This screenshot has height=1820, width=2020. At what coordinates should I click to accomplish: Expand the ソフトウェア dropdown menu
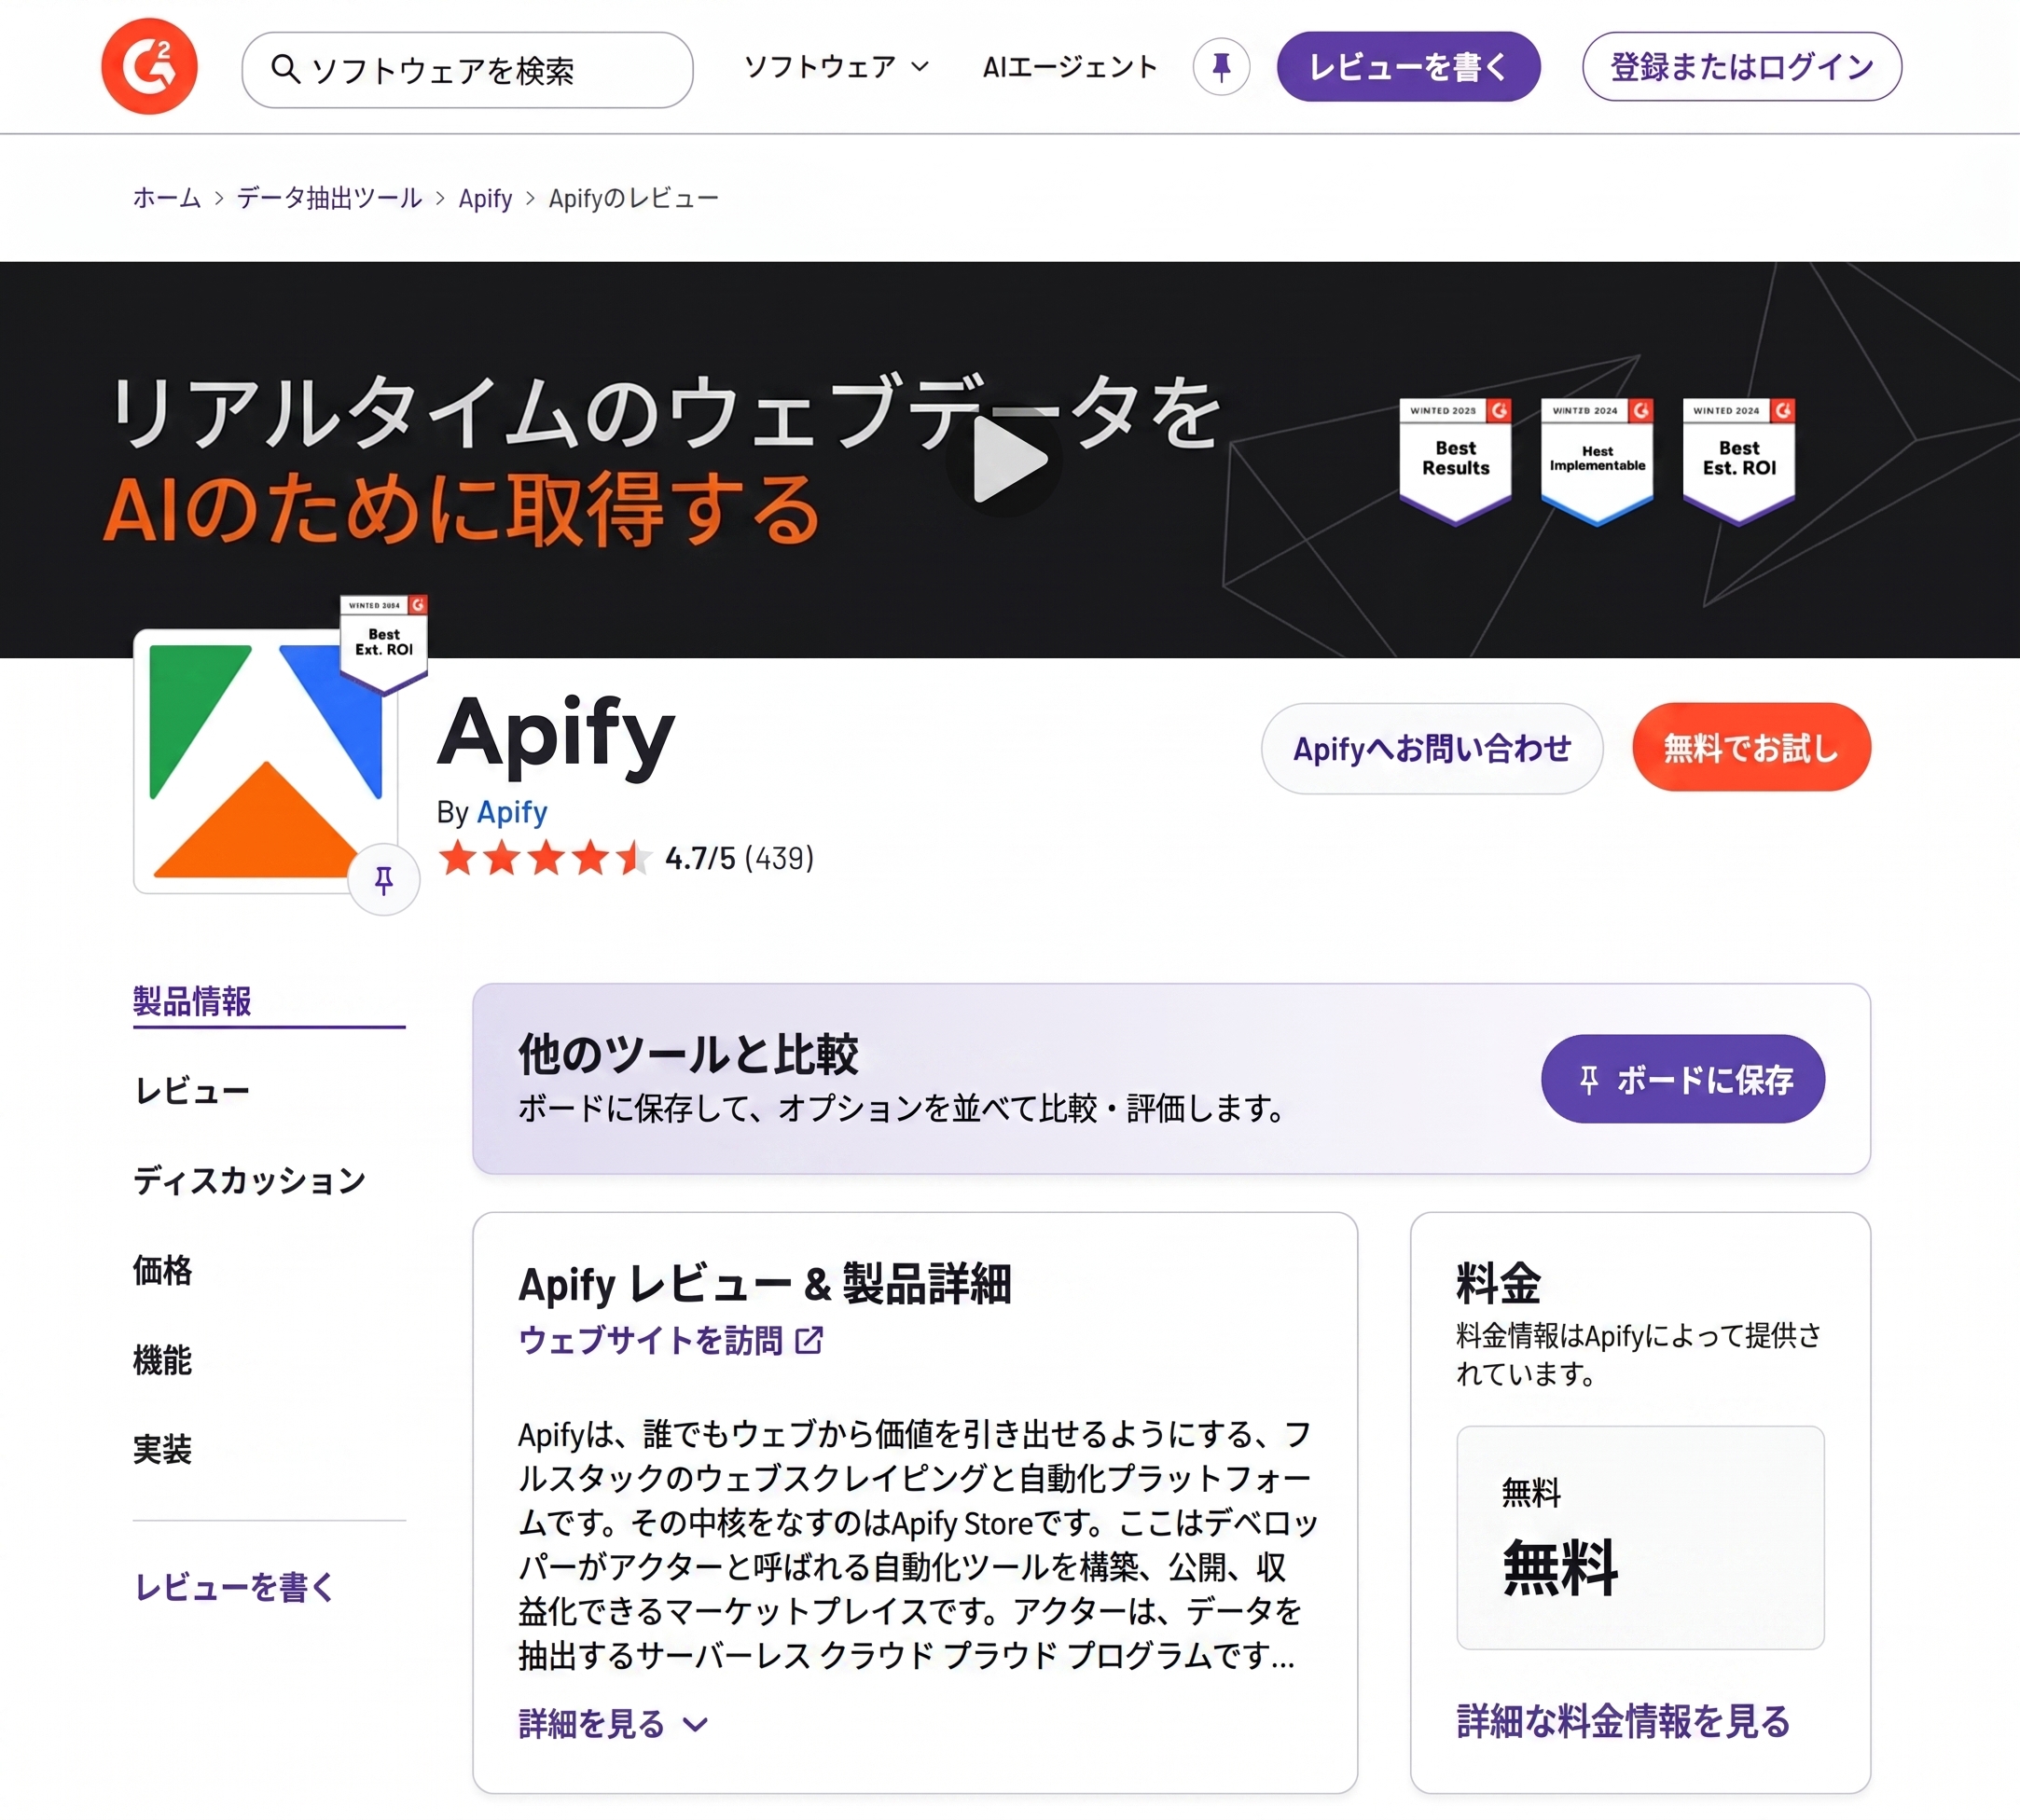[837, 67]
